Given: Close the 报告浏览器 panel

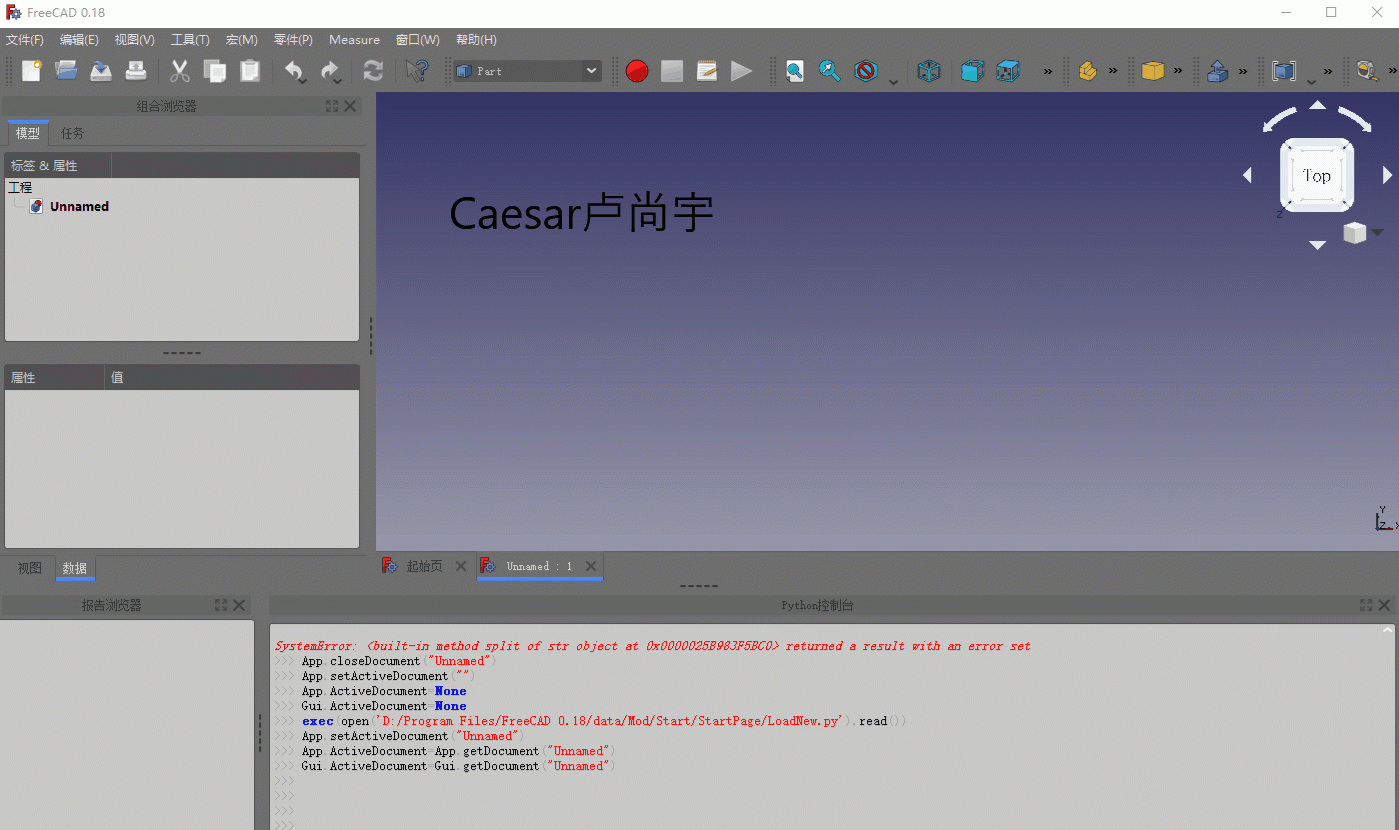Looking at the screenshot, I should [x=239, y=605].
